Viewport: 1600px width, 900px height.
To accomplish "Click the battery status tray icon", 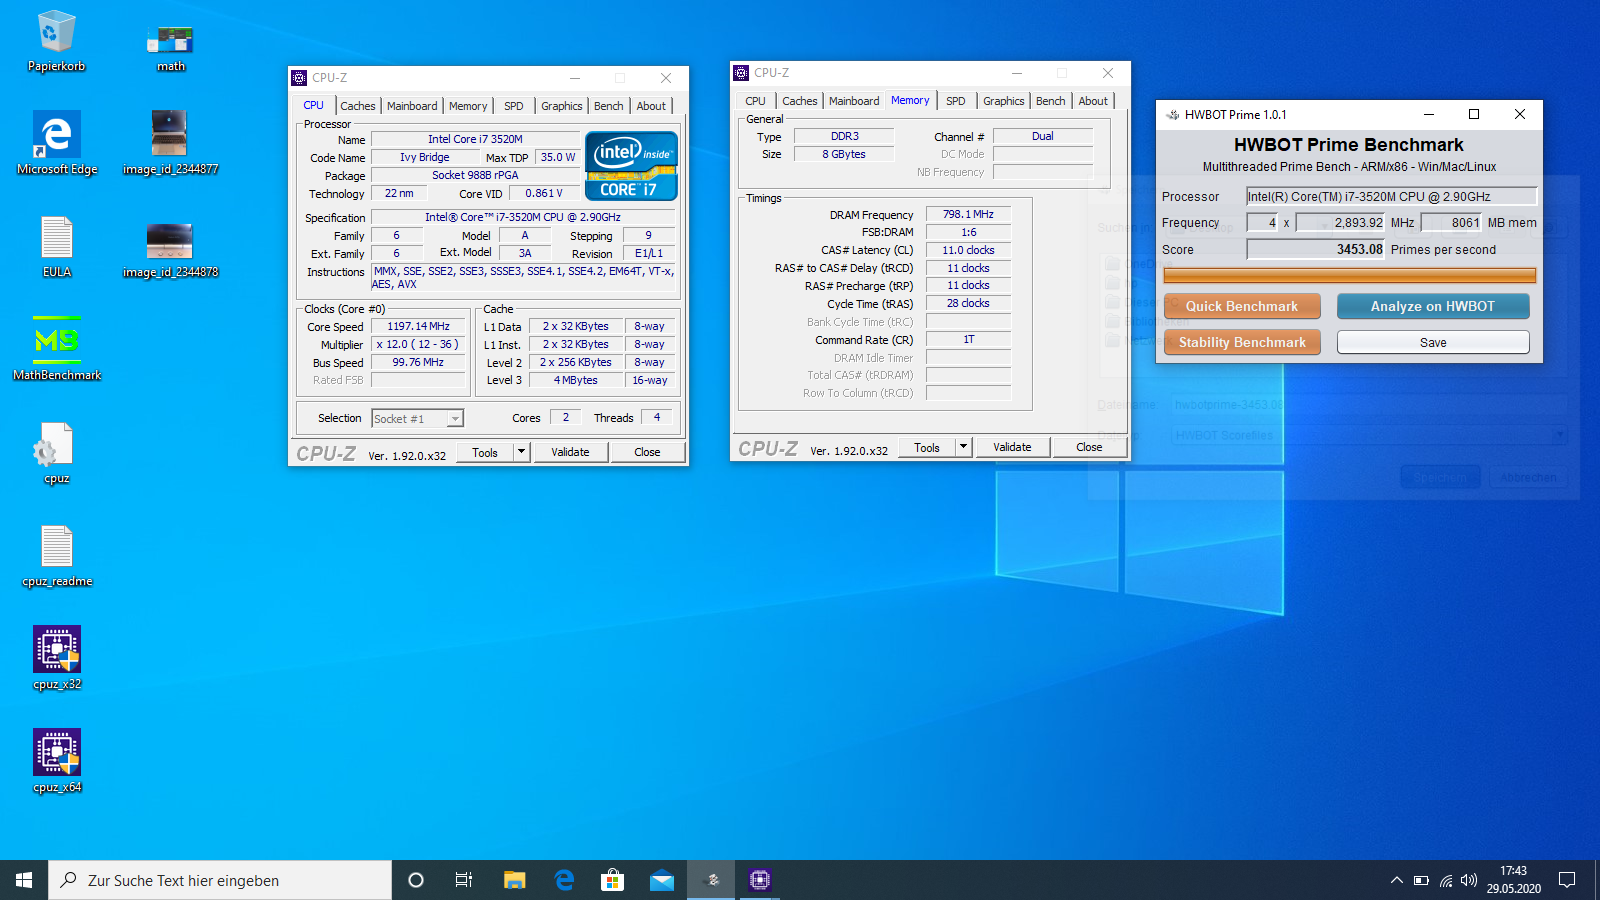I will 1421,880.
